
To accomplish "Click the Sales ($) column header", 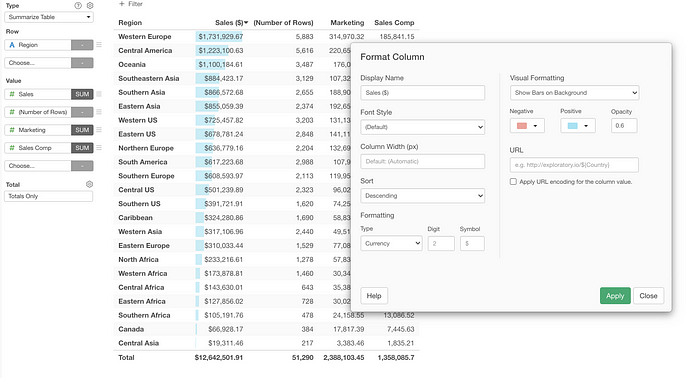I will tap(229, 23).
